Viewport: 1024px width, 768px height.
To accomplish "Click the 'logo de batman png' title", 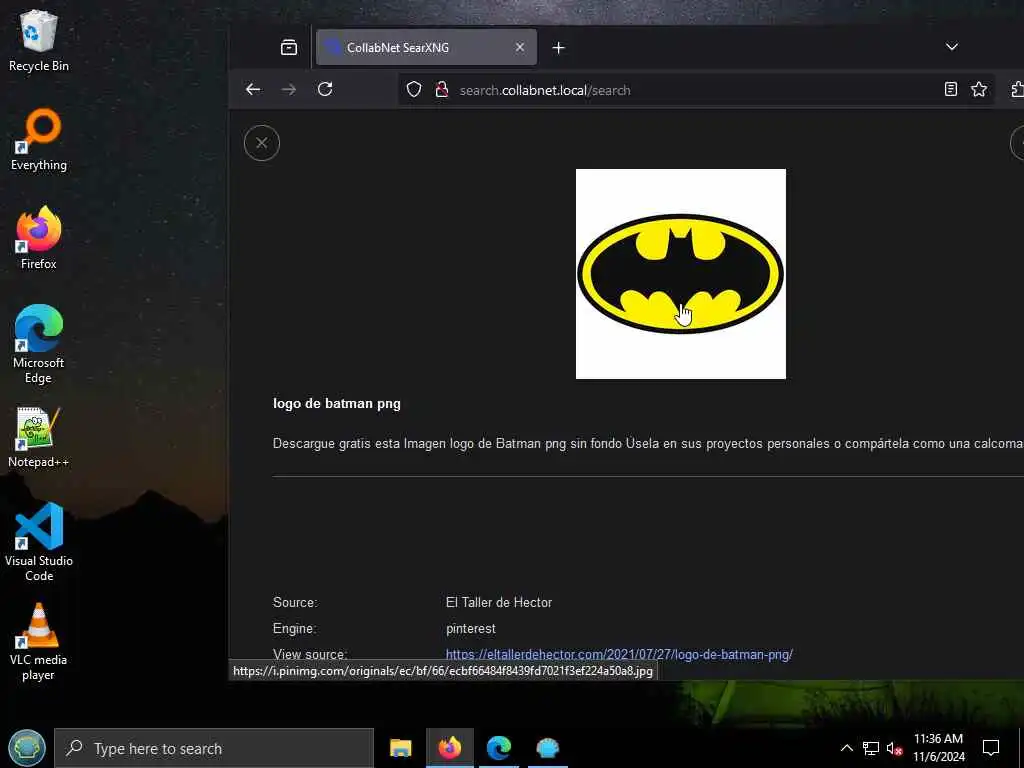I will pyautogui.click(x=337, y=404).
